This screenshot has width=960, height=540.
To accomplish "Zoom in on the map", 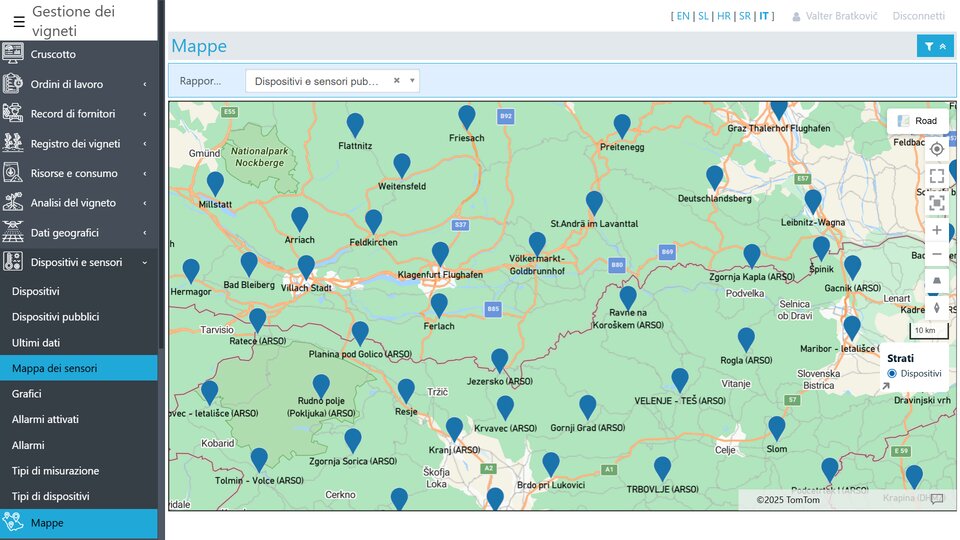I will [x=936, y=230].
